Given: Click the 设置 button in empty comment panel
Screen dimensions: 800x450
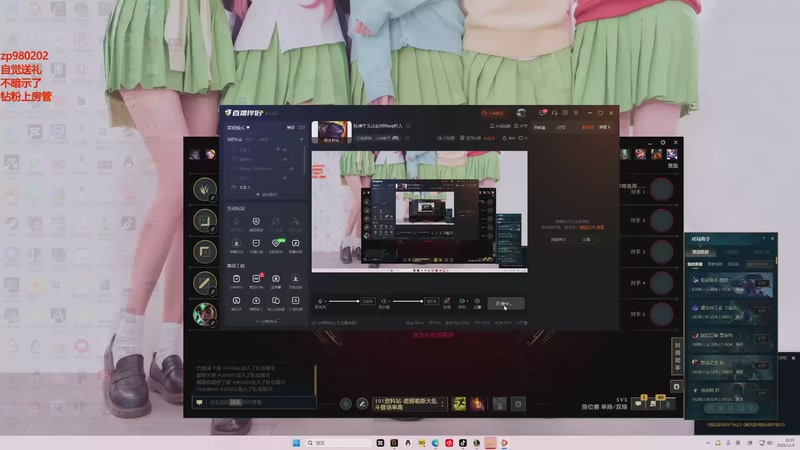Looking at the screenshot, I should [x=586, y=239].
